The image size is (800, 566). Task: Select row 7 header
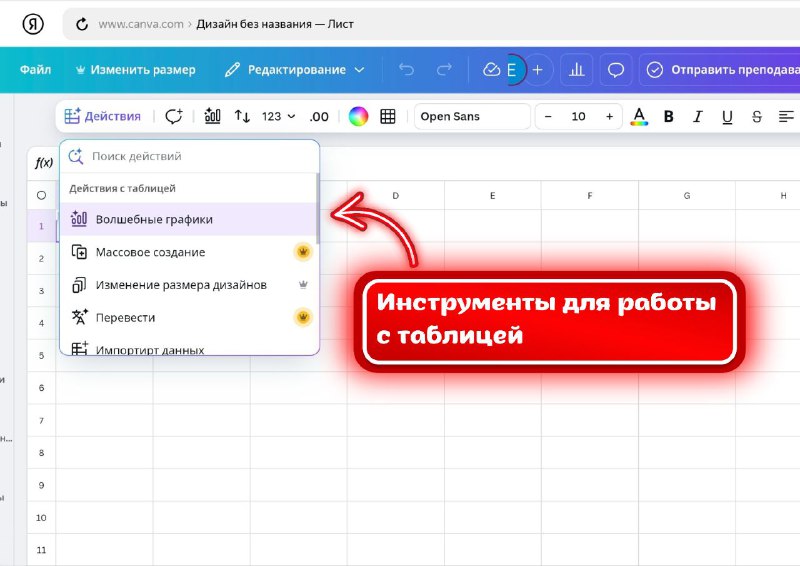tap(41, 421)
